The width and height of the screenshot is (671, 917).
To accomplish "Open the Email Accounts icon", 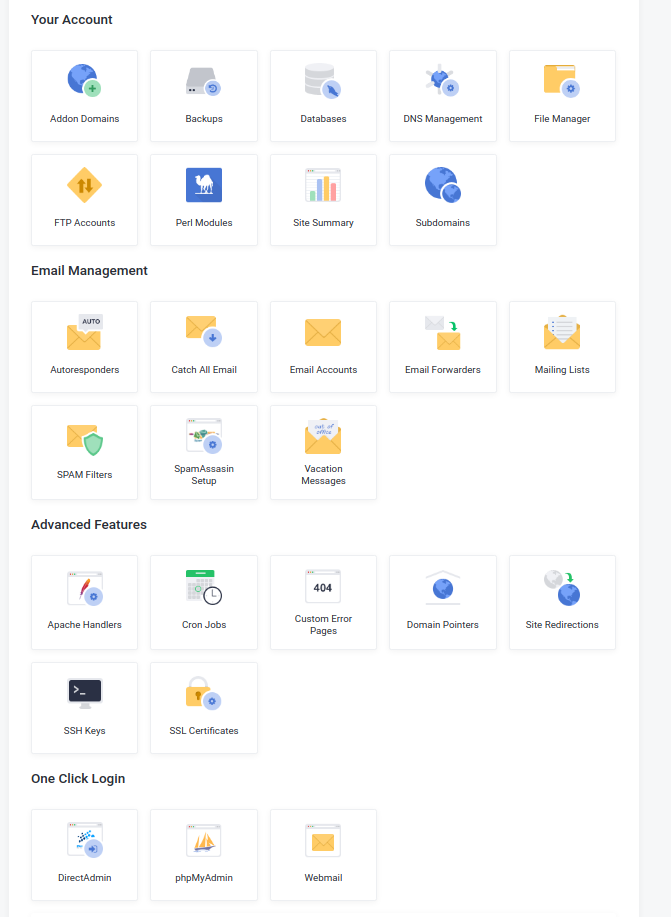I will tap(323, 332).
